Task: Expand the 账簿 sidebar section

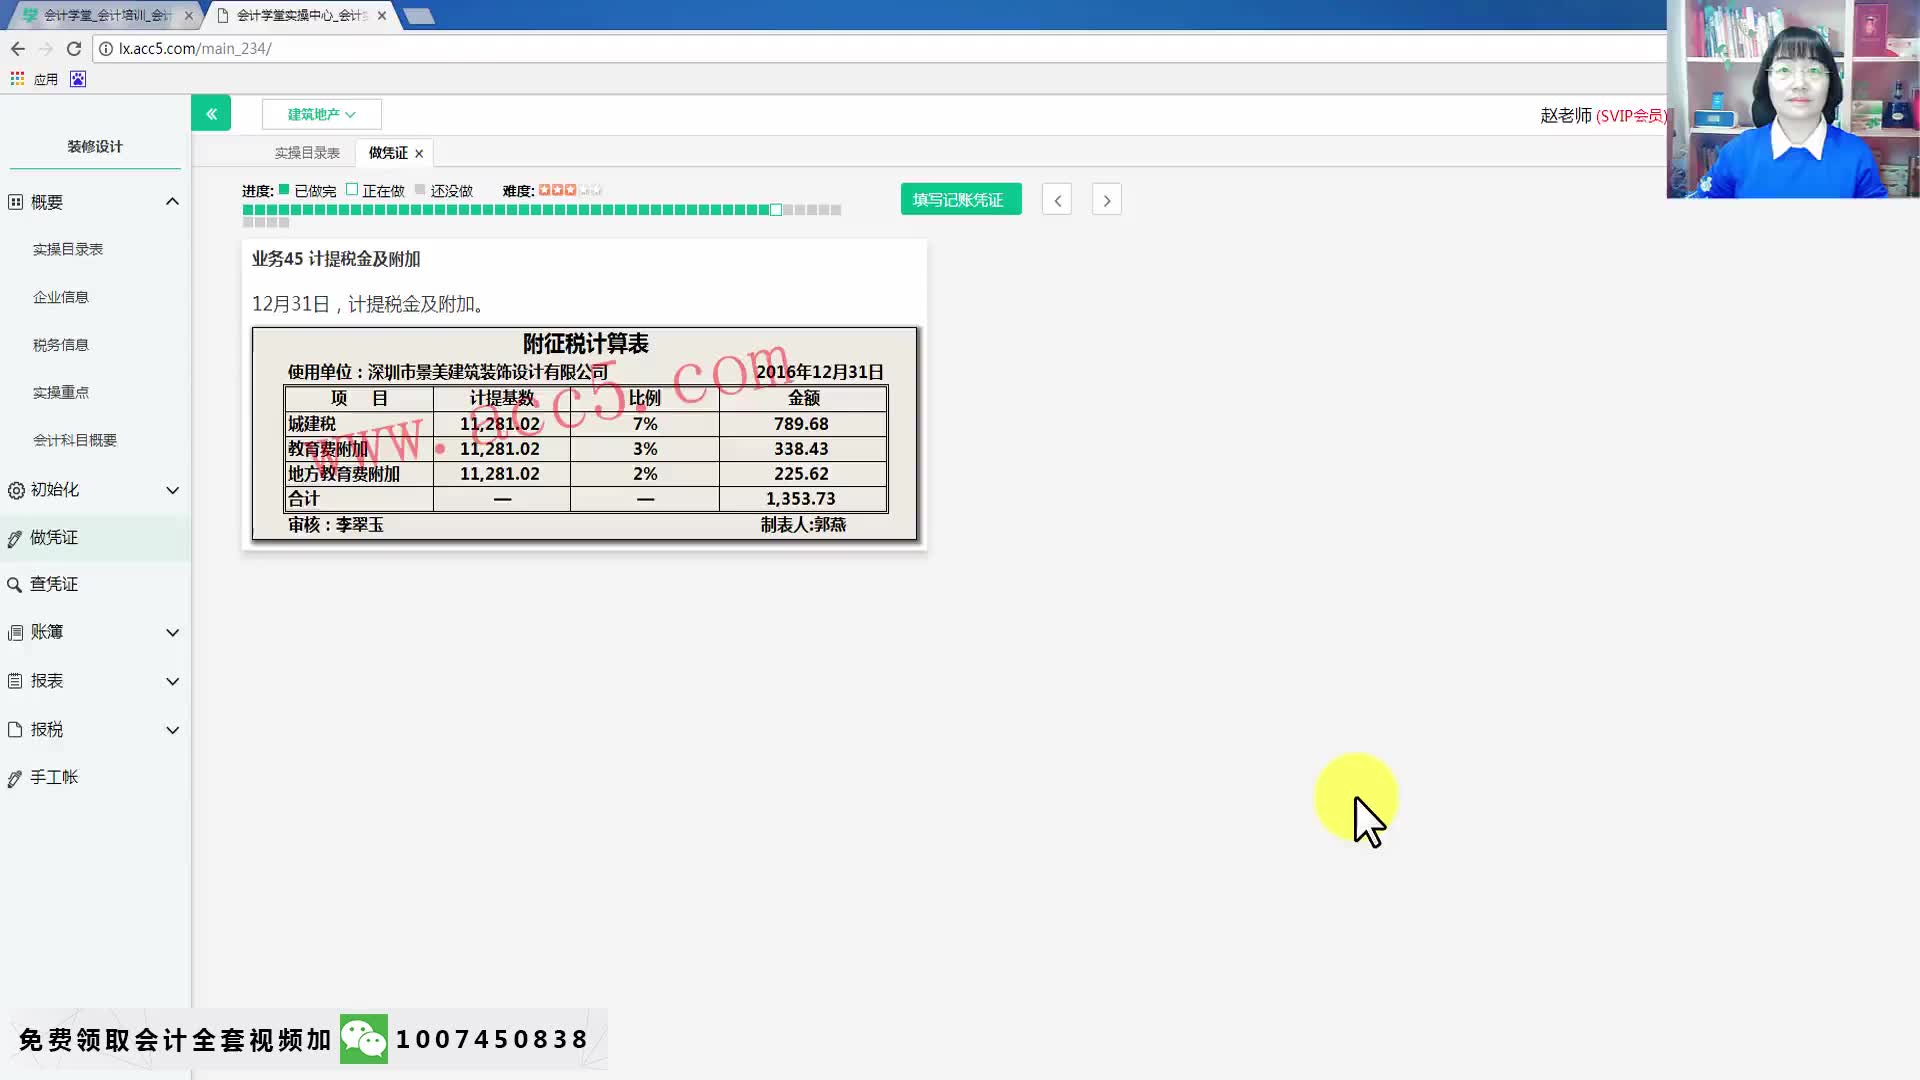Action: [x=172, y=632]
